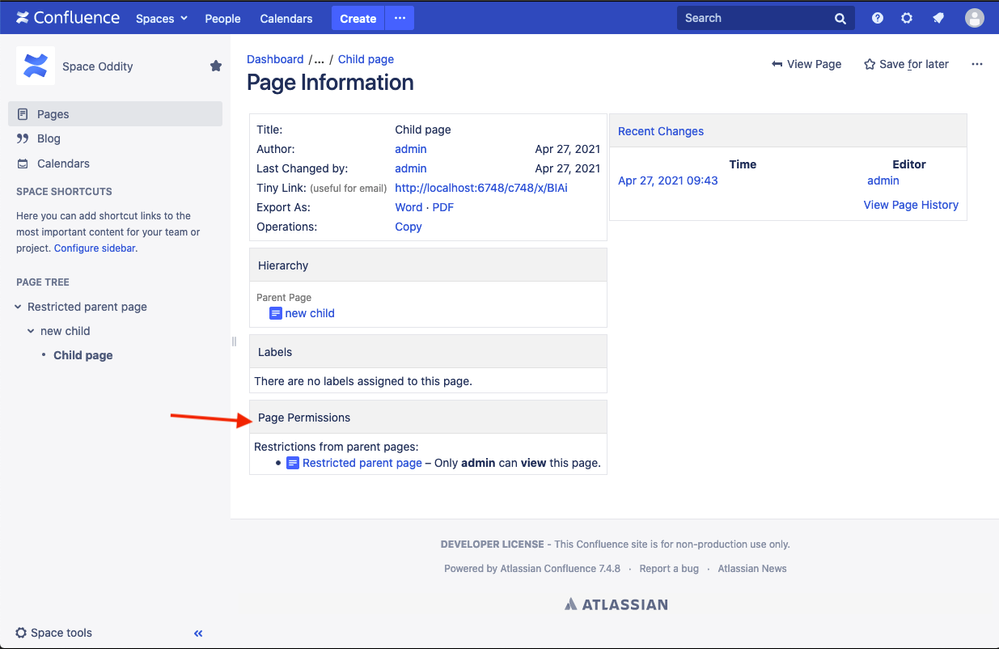Click the Copy operation link
The height and width of the screenshot is (649, 999).
[x=408, y=226]
